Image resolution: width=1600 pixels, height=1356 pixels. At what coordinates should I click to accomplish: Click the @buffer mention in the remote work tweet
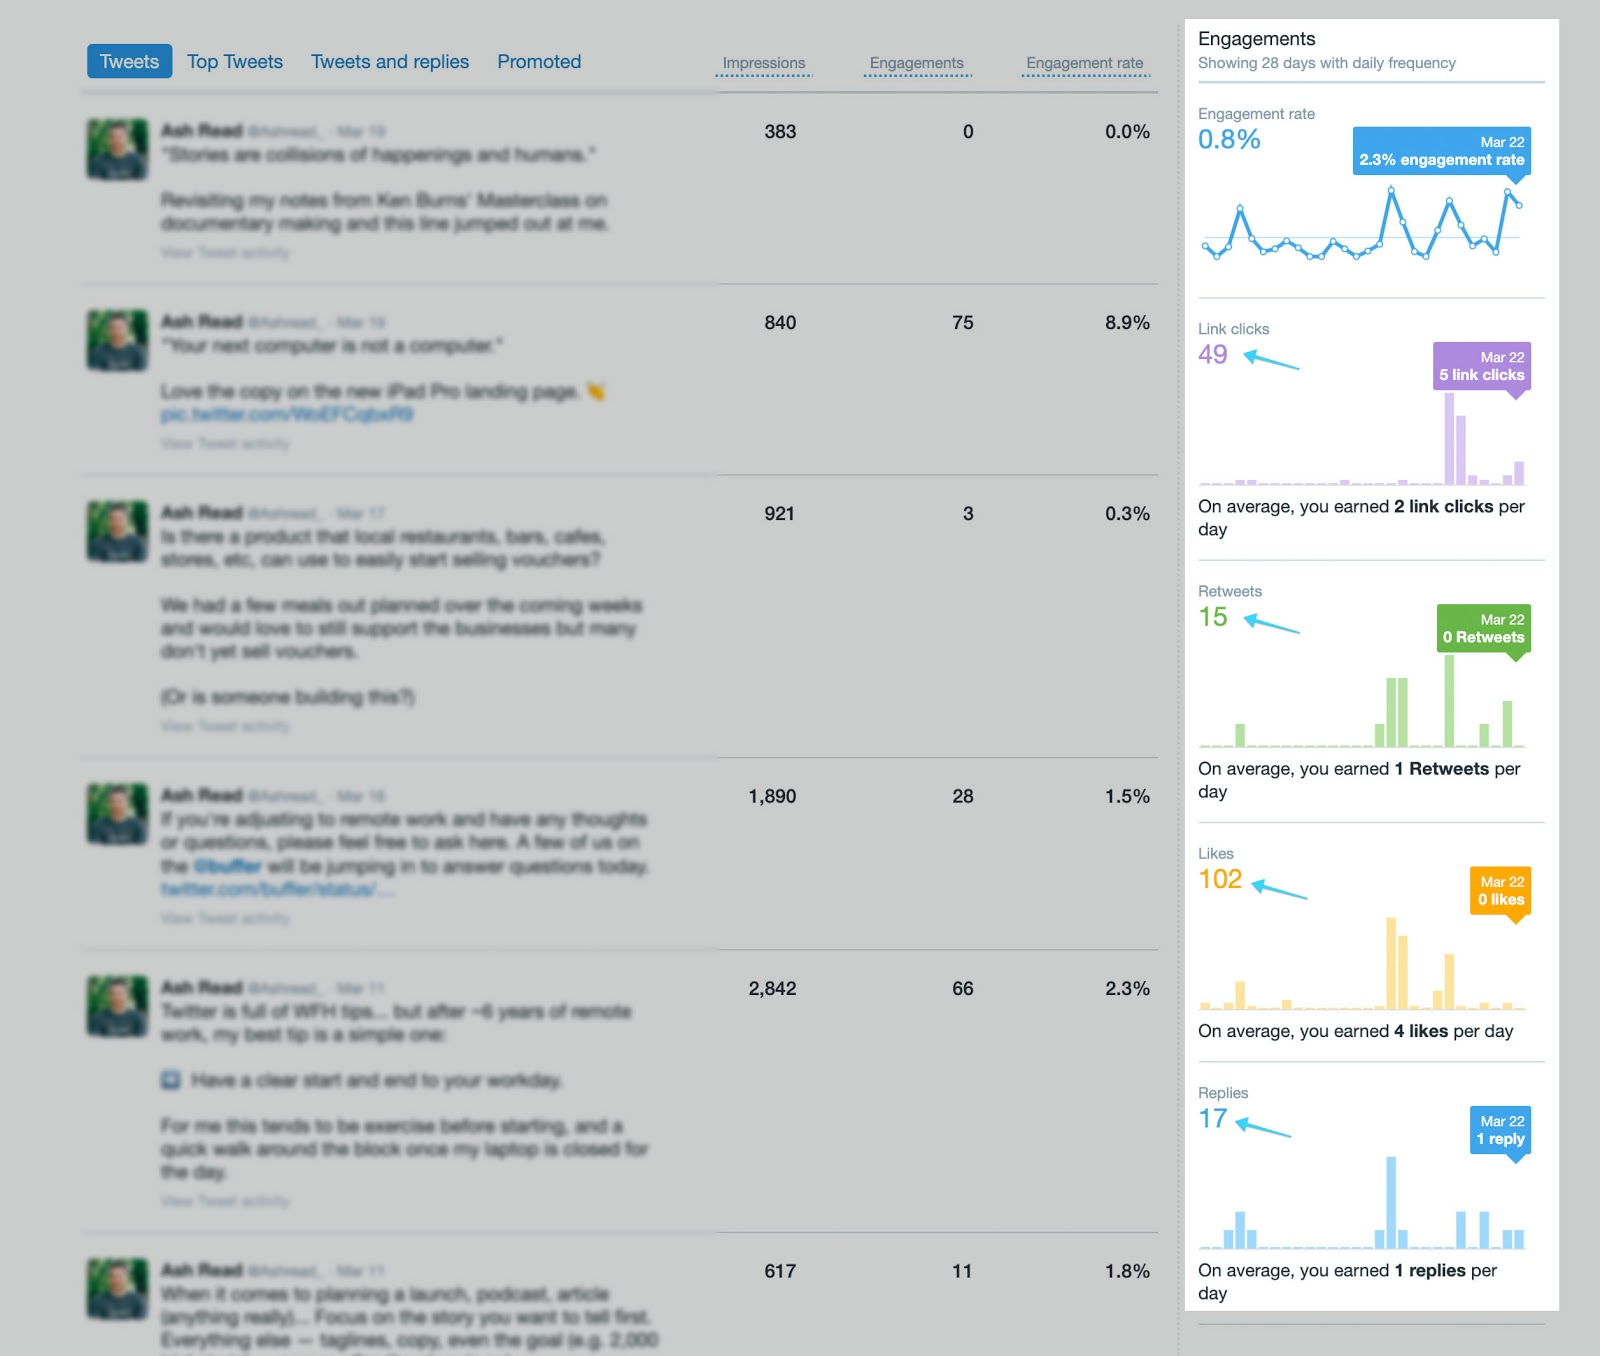[x=227, y=866]
